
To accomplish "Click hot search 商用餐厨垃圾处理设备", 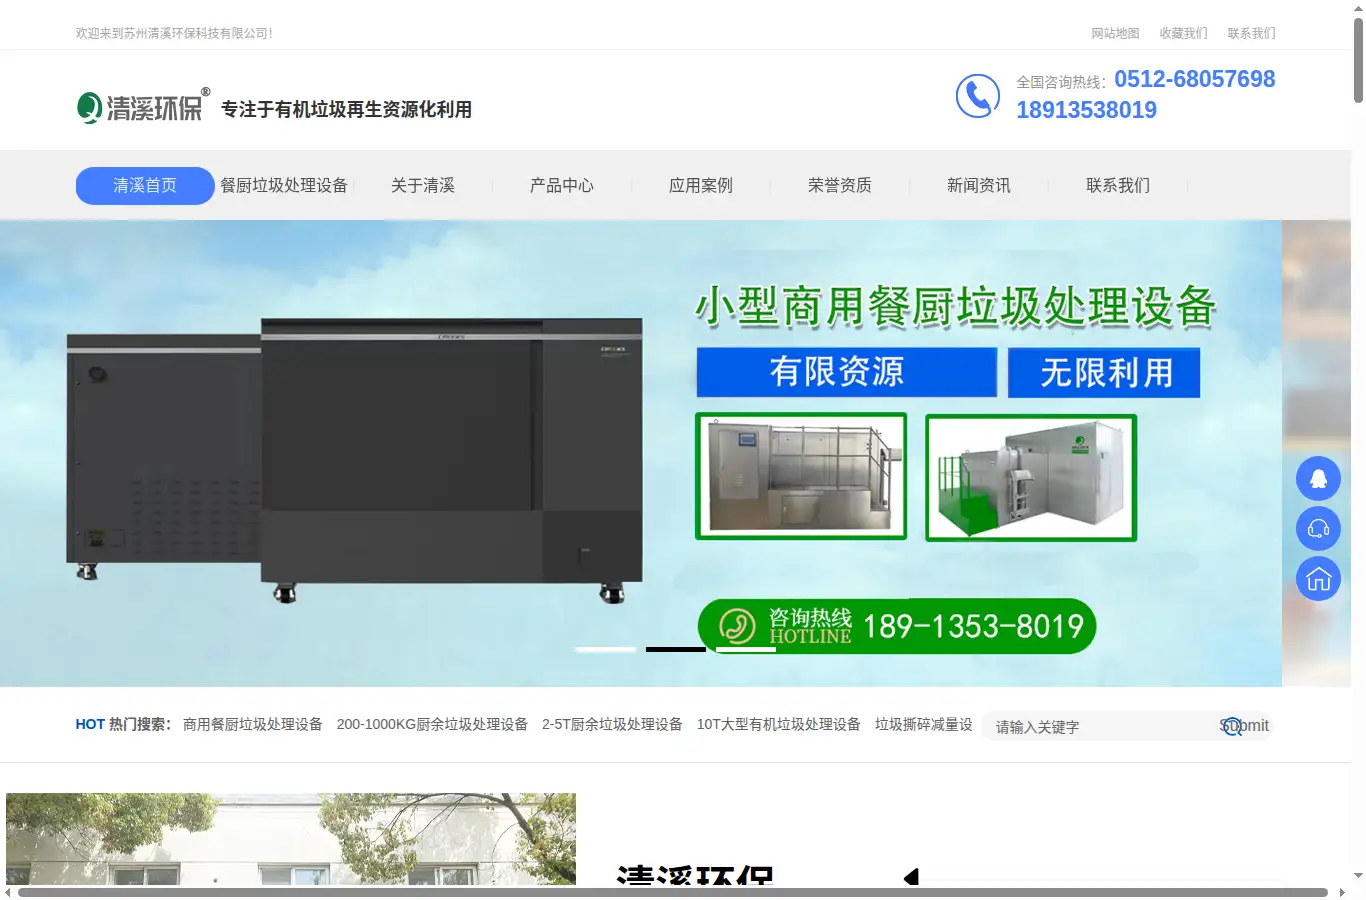I will tap(253, 725).
